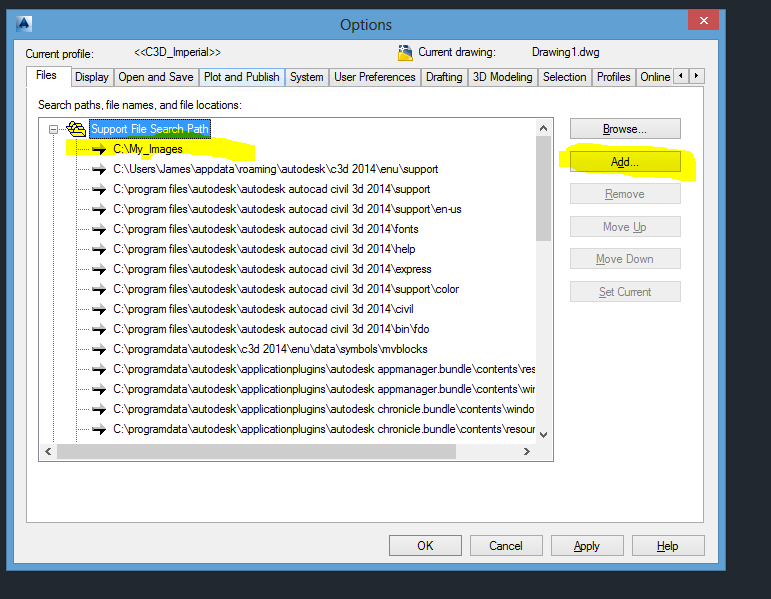Select the support\en-us path

pos(287,210)
